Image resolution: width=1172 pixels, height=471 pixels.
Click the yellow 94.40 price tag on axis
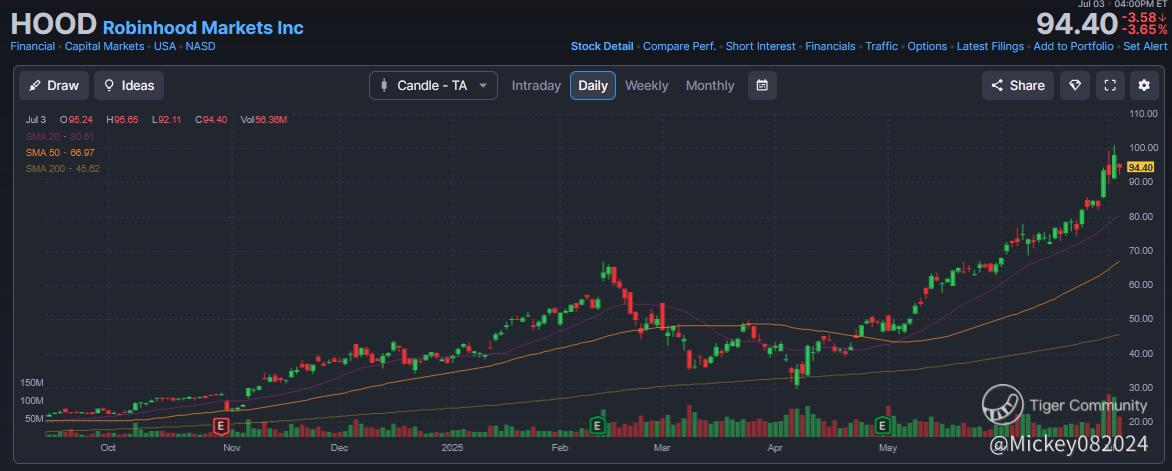(x=1141, y=167)
